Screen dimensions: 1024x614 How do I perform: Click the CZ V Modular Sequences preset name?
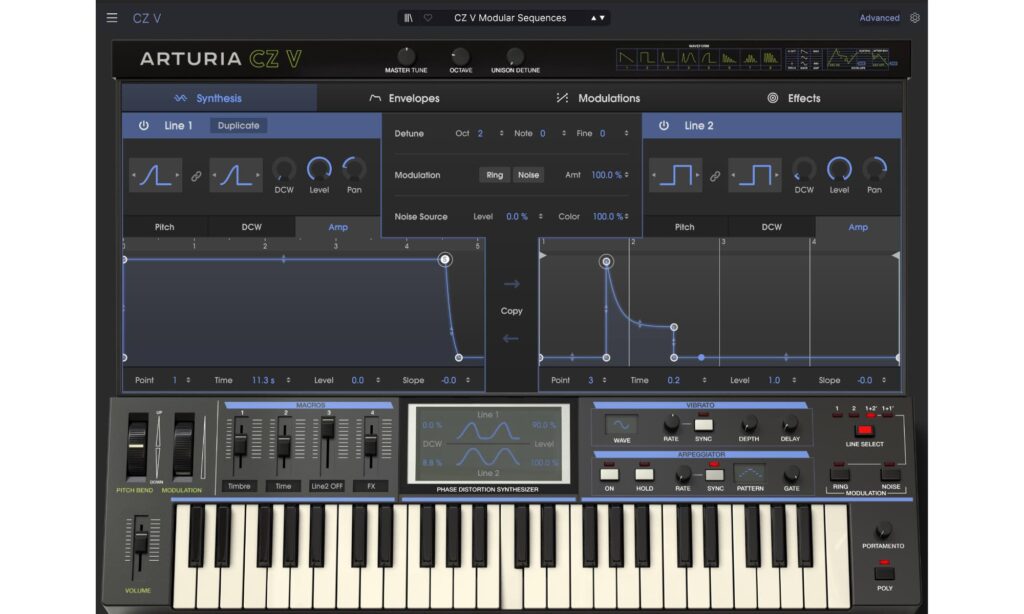[510, 18]
